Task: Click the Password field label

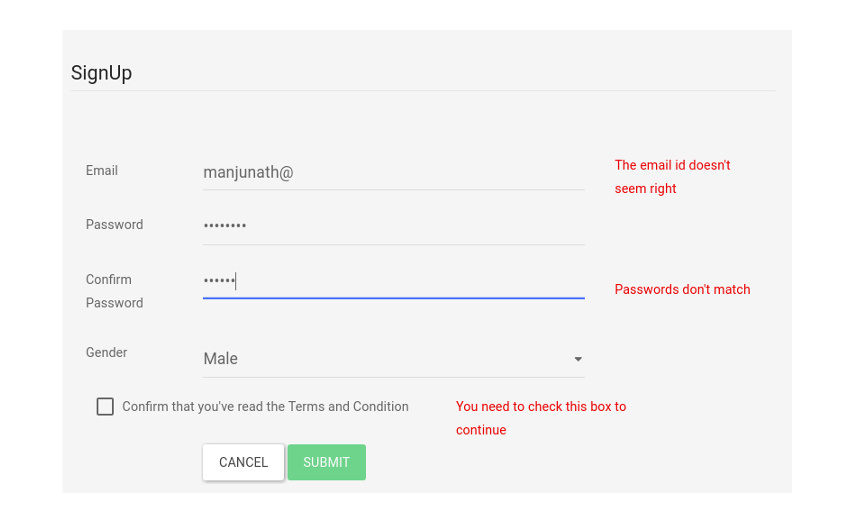Action: [114, 225]
